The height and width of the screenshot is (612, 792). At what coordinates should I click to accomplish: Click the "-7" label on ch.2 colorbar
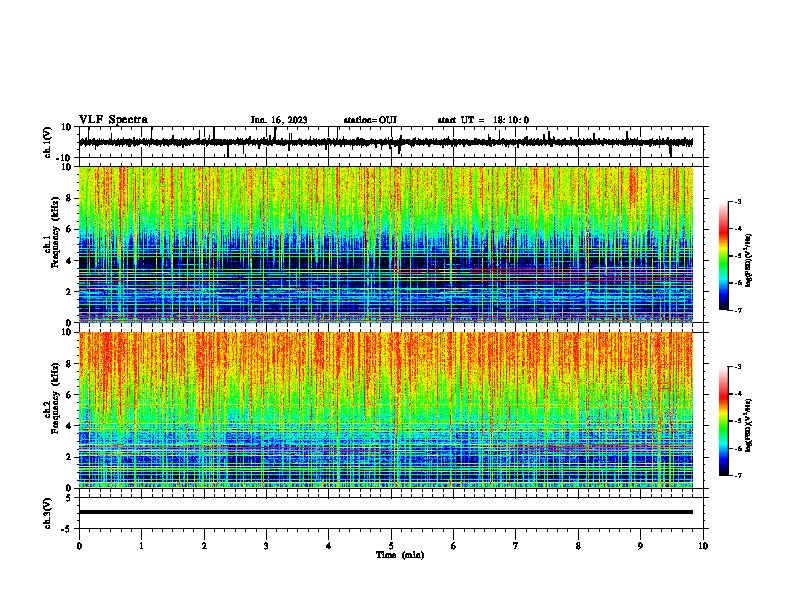coord(738,476)
